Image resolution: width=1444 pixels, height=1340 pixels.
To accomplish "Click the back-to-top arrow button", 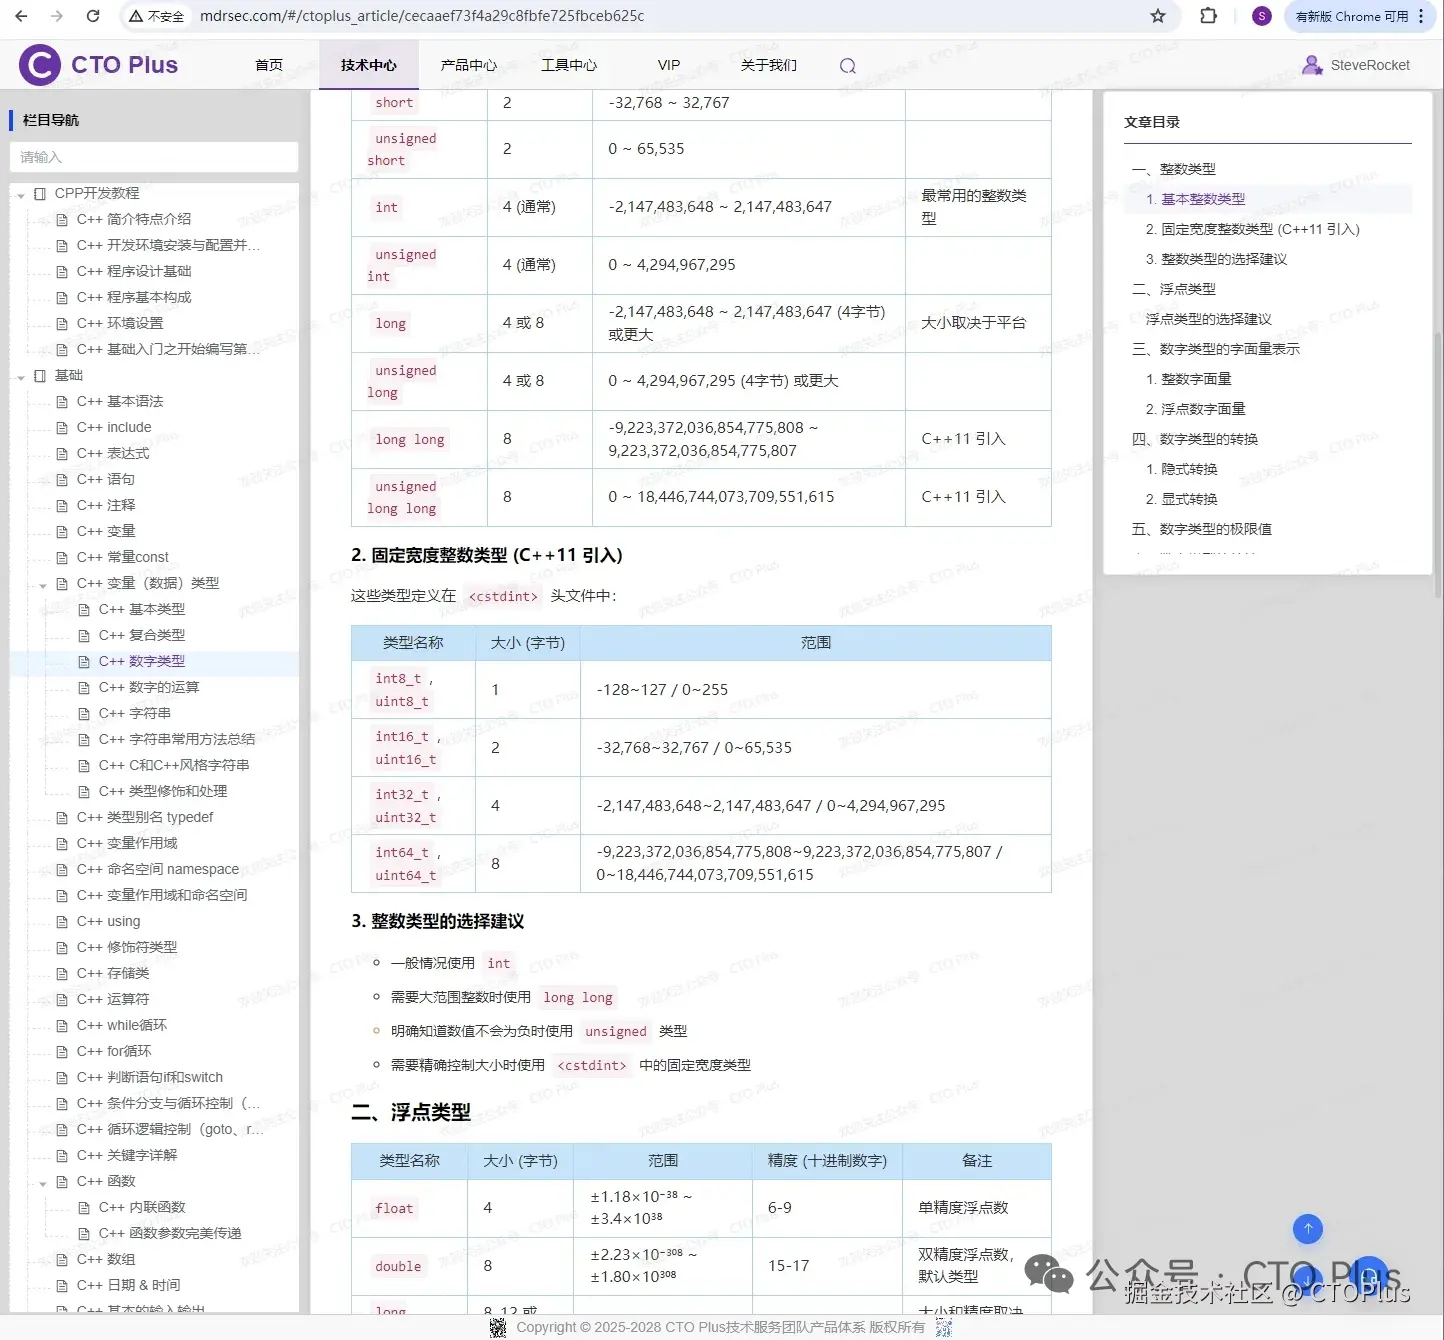I will [1307, 1229].
